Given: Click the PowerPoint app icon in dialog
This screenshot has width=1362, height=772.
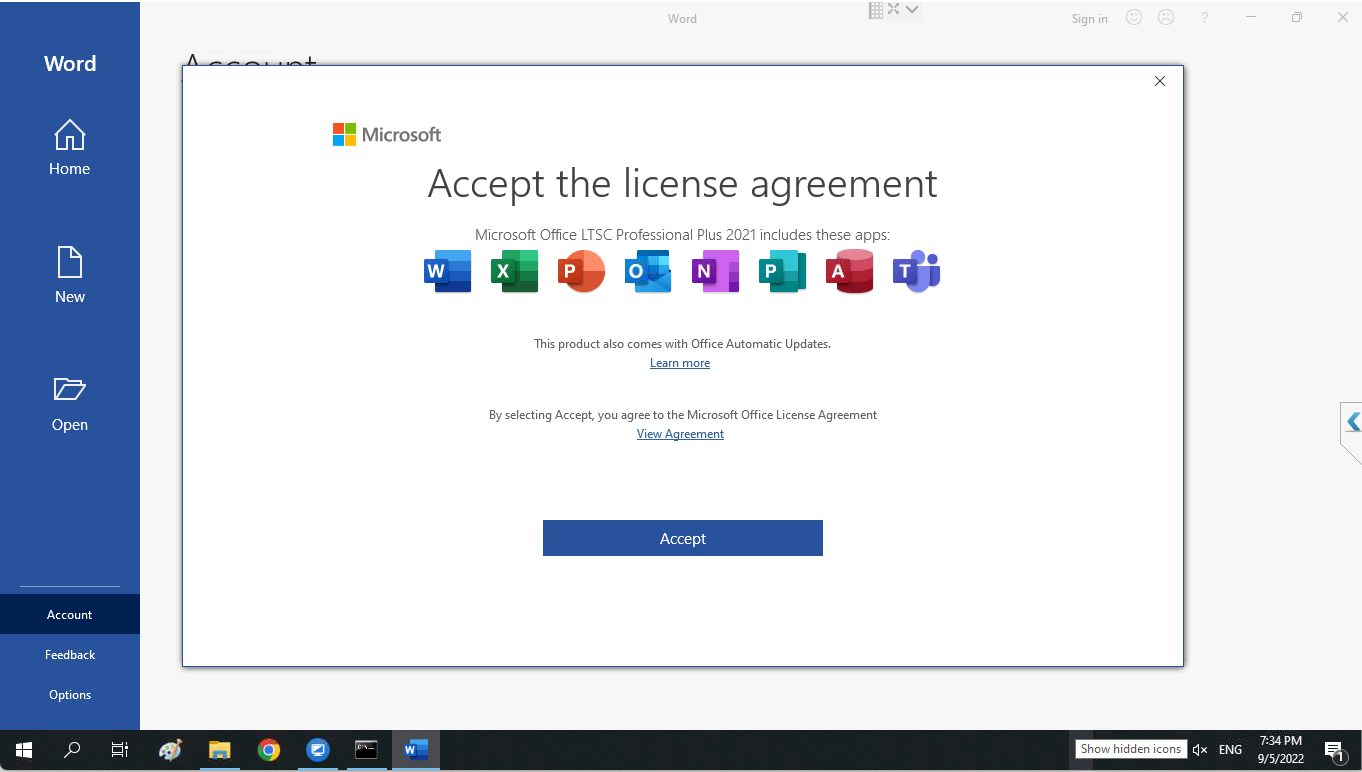Looking at the screenshot, I should coord(581,271).
